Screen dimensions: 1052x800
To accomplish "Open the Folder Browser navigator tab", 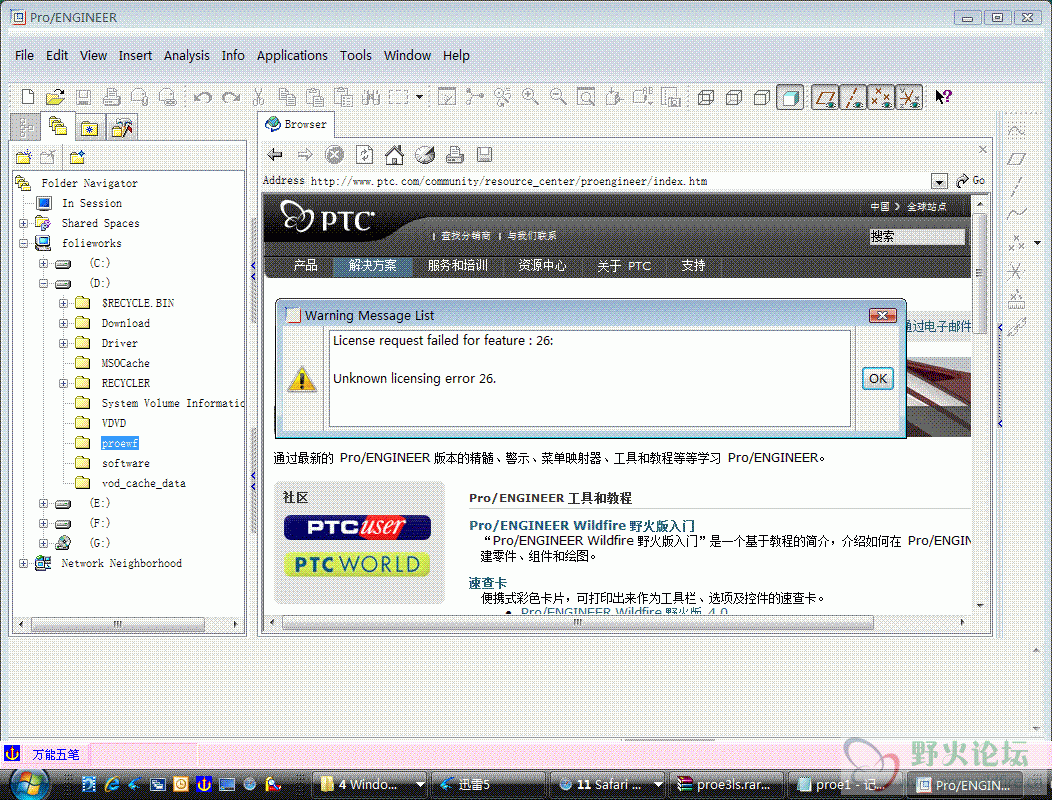I will point(58,126).
